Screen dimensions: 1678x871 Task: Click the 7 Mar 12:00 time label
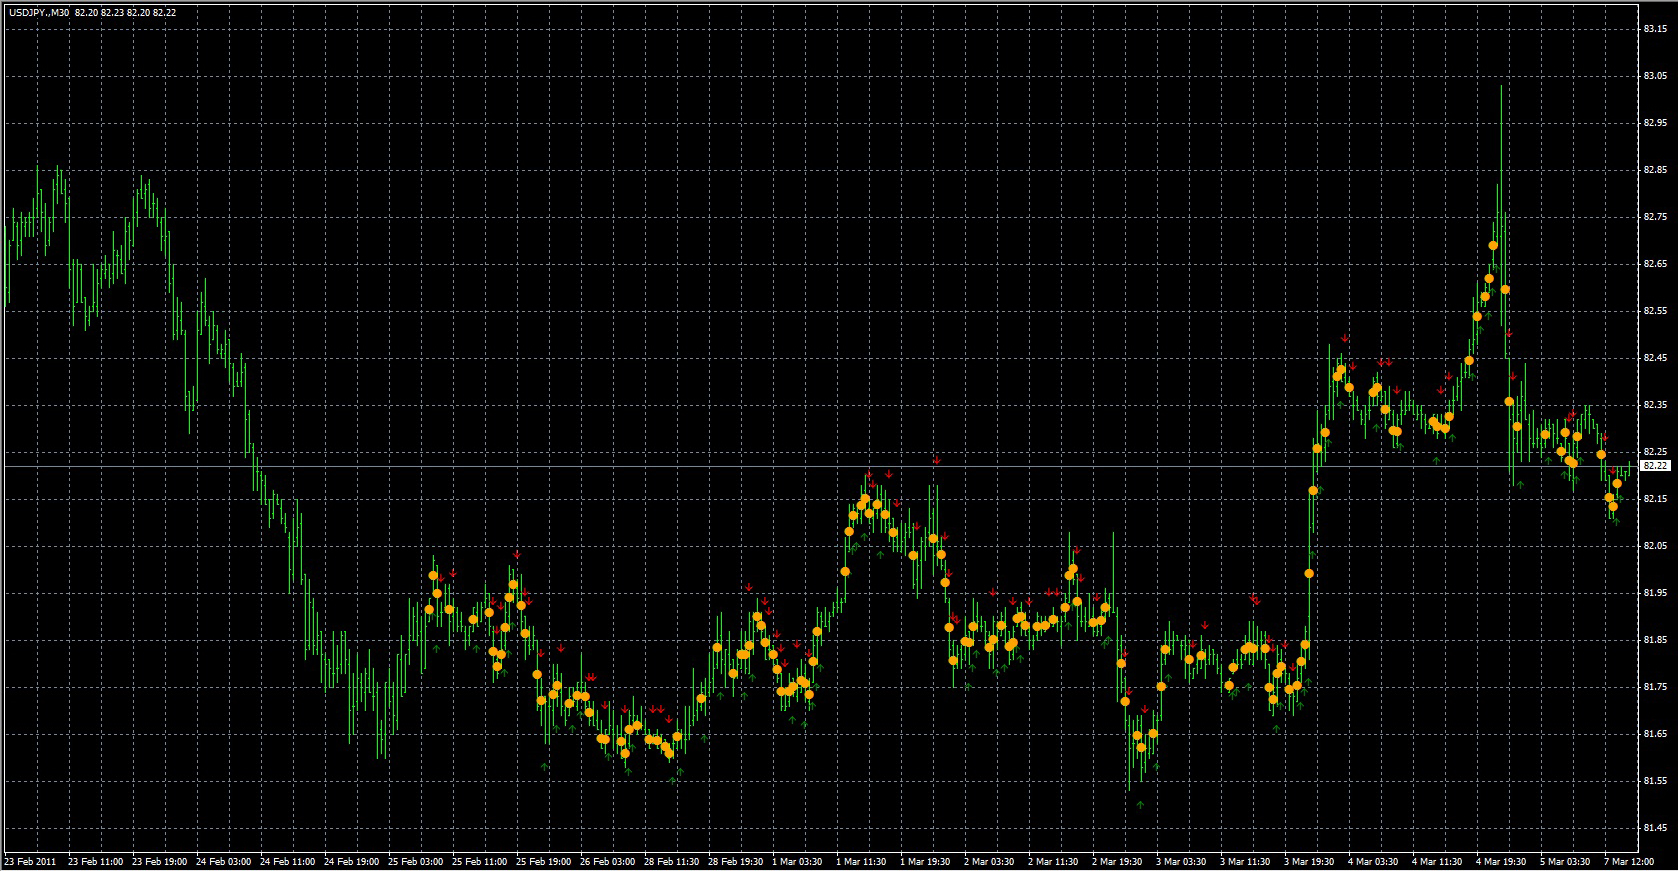(1631, 861)
